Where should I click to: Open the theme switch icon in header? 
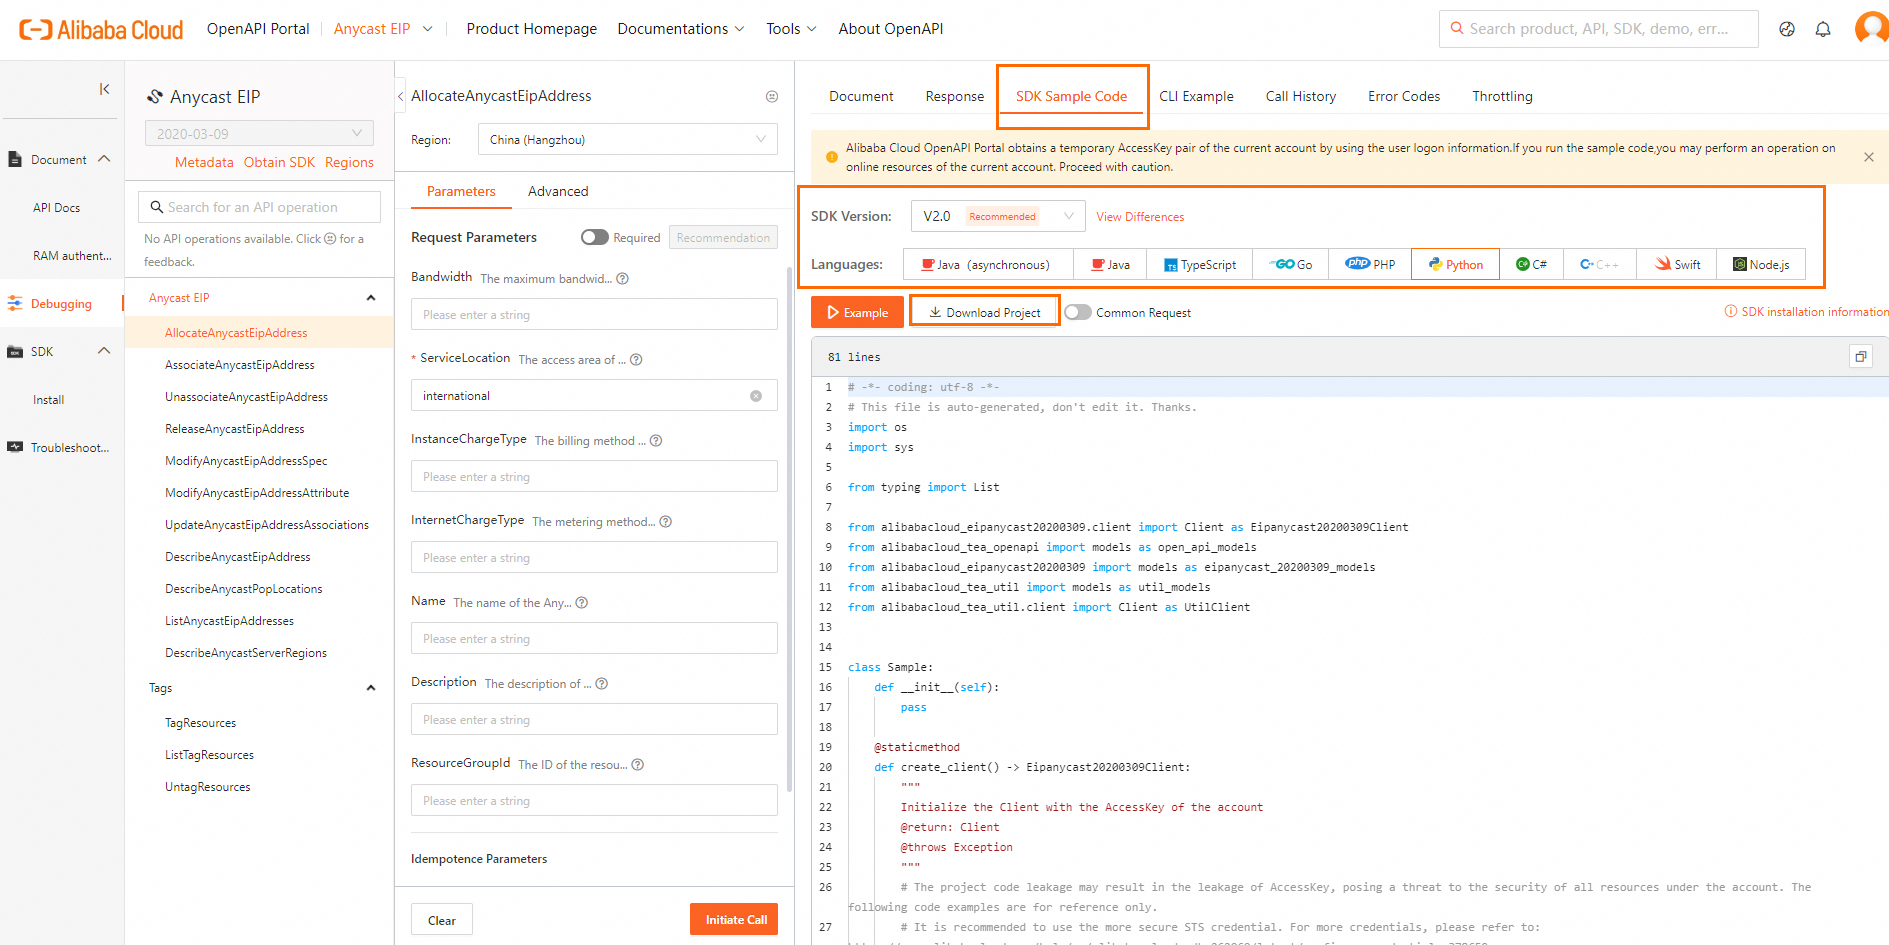(1787, 29)
